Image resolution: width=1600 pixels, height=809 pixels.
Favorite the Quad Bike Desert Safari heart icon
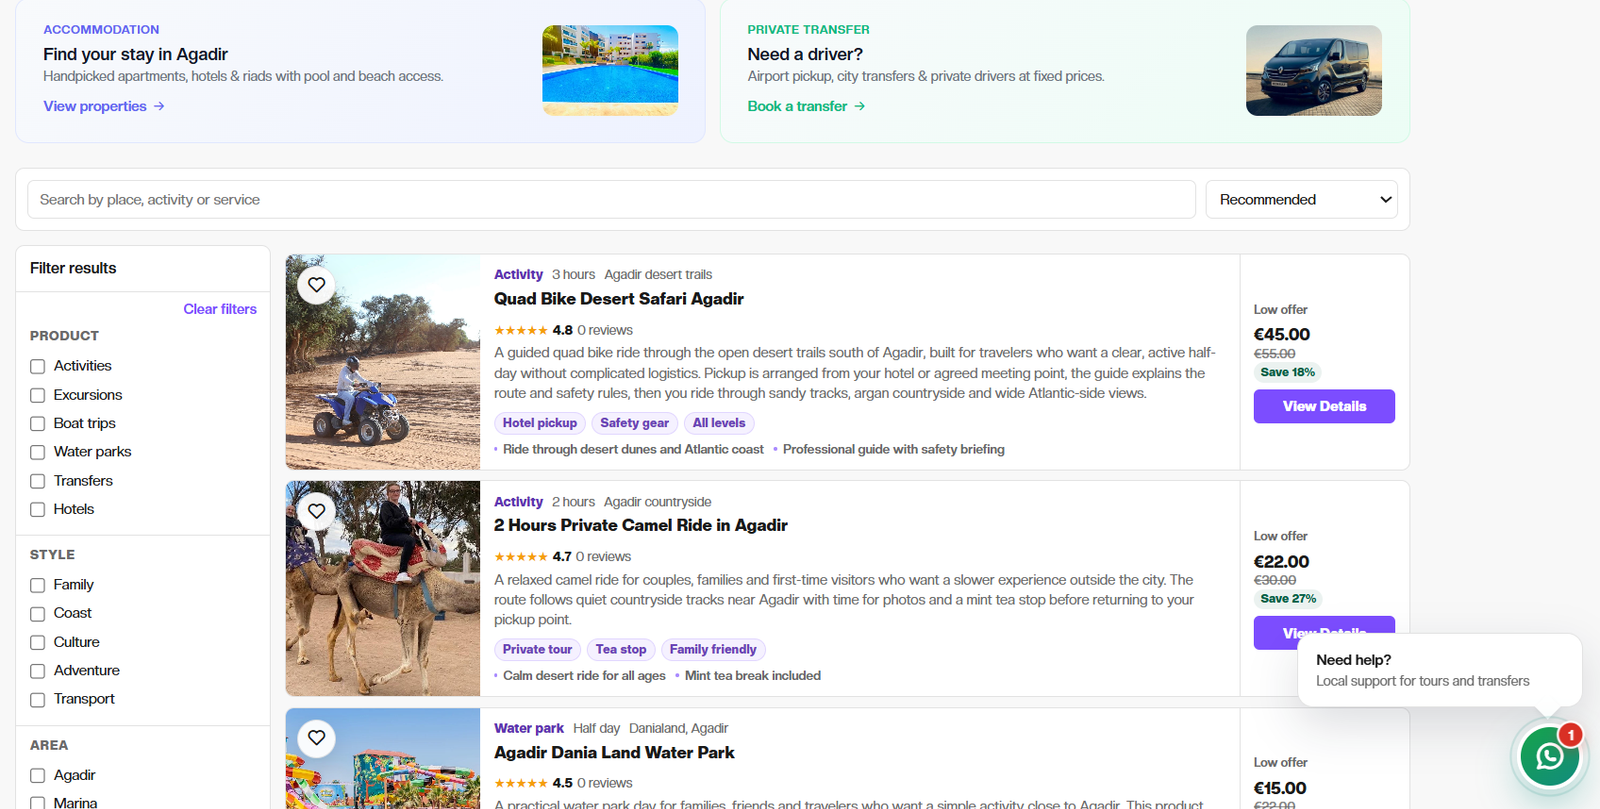[x=316, y=285]
